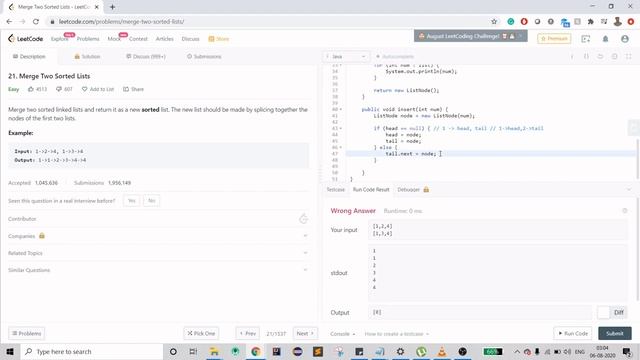Click the Submit button
640x360 pixels.
615,333
